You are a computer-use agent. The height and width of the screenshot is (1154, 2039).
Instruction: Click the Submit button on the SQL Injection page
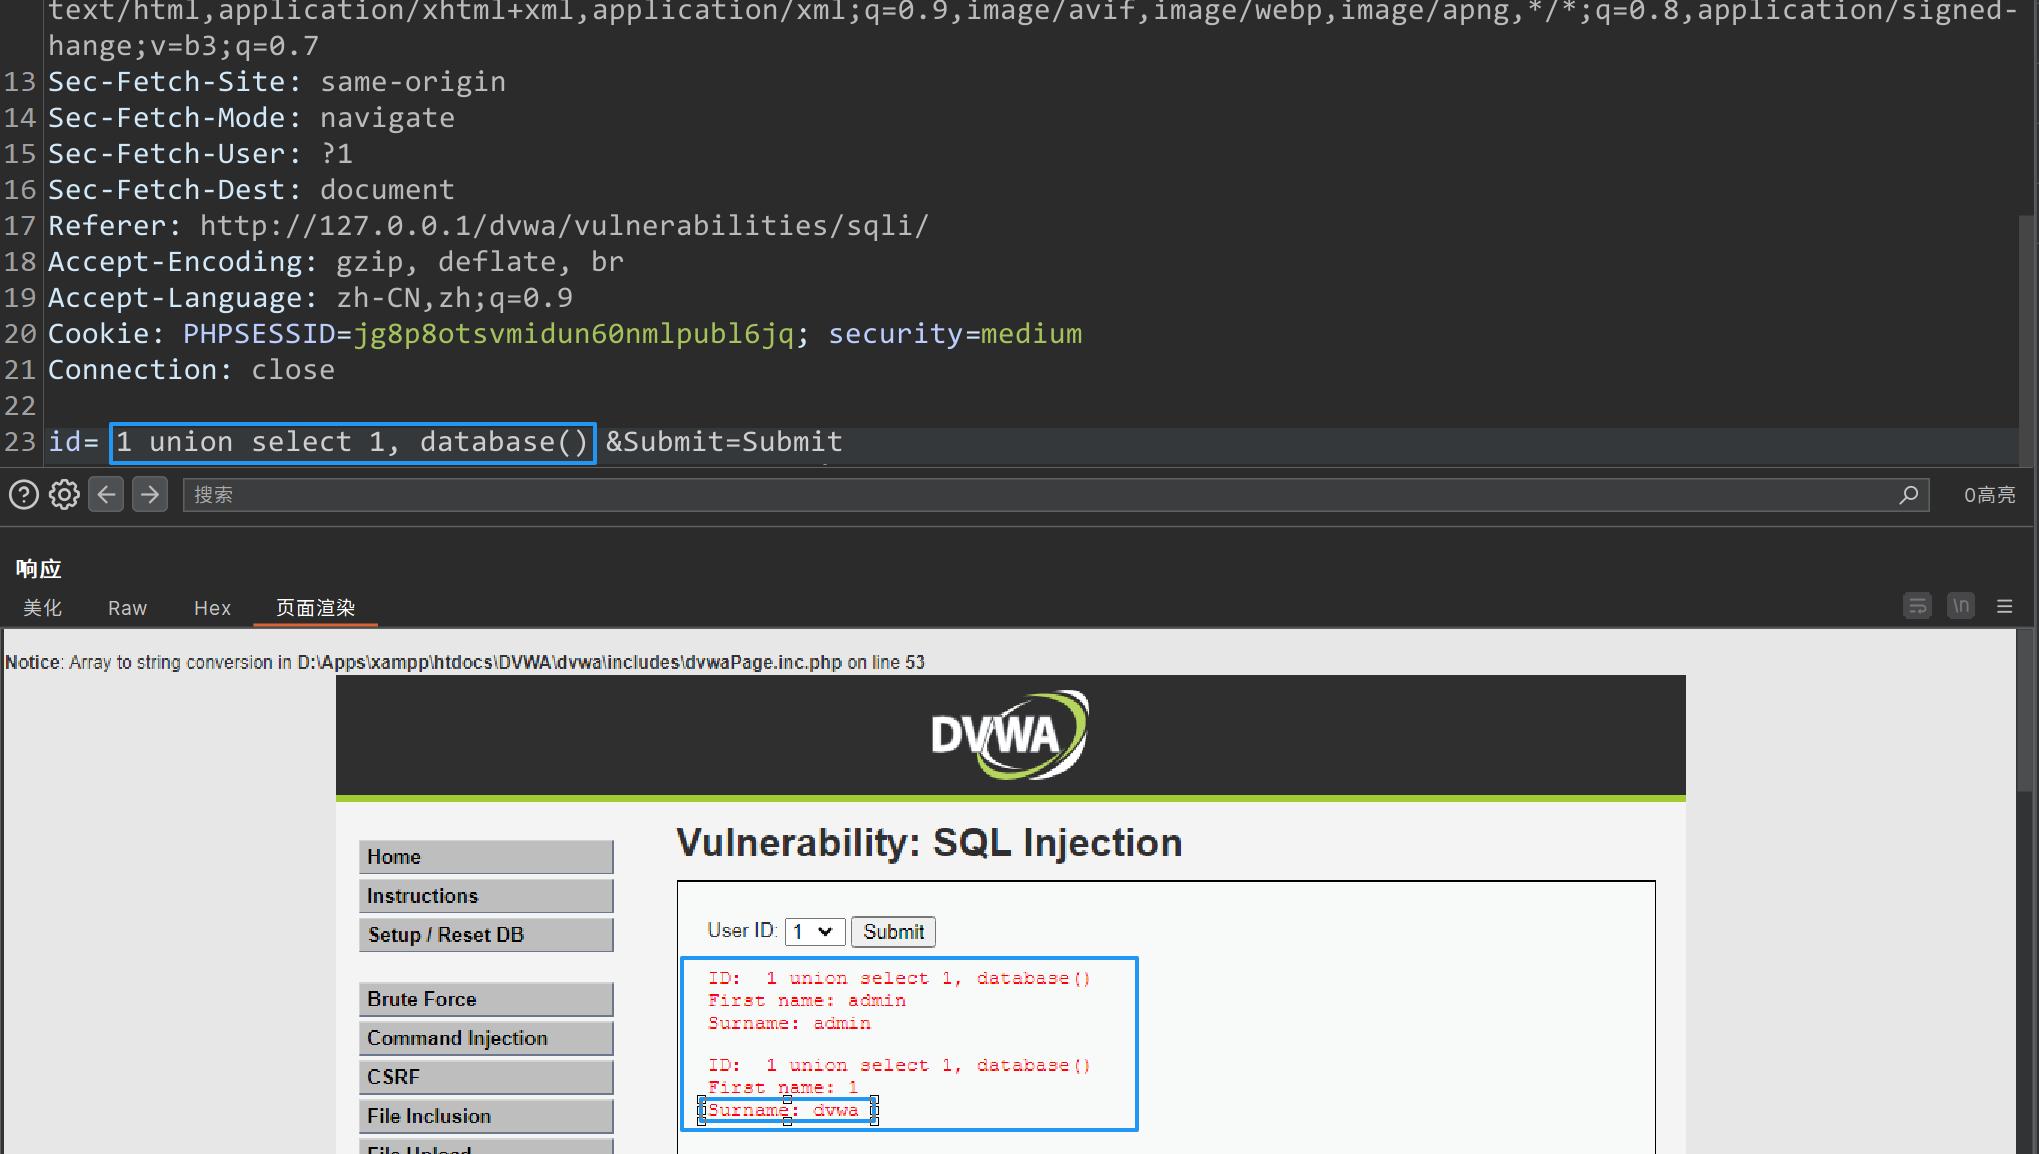892,931
